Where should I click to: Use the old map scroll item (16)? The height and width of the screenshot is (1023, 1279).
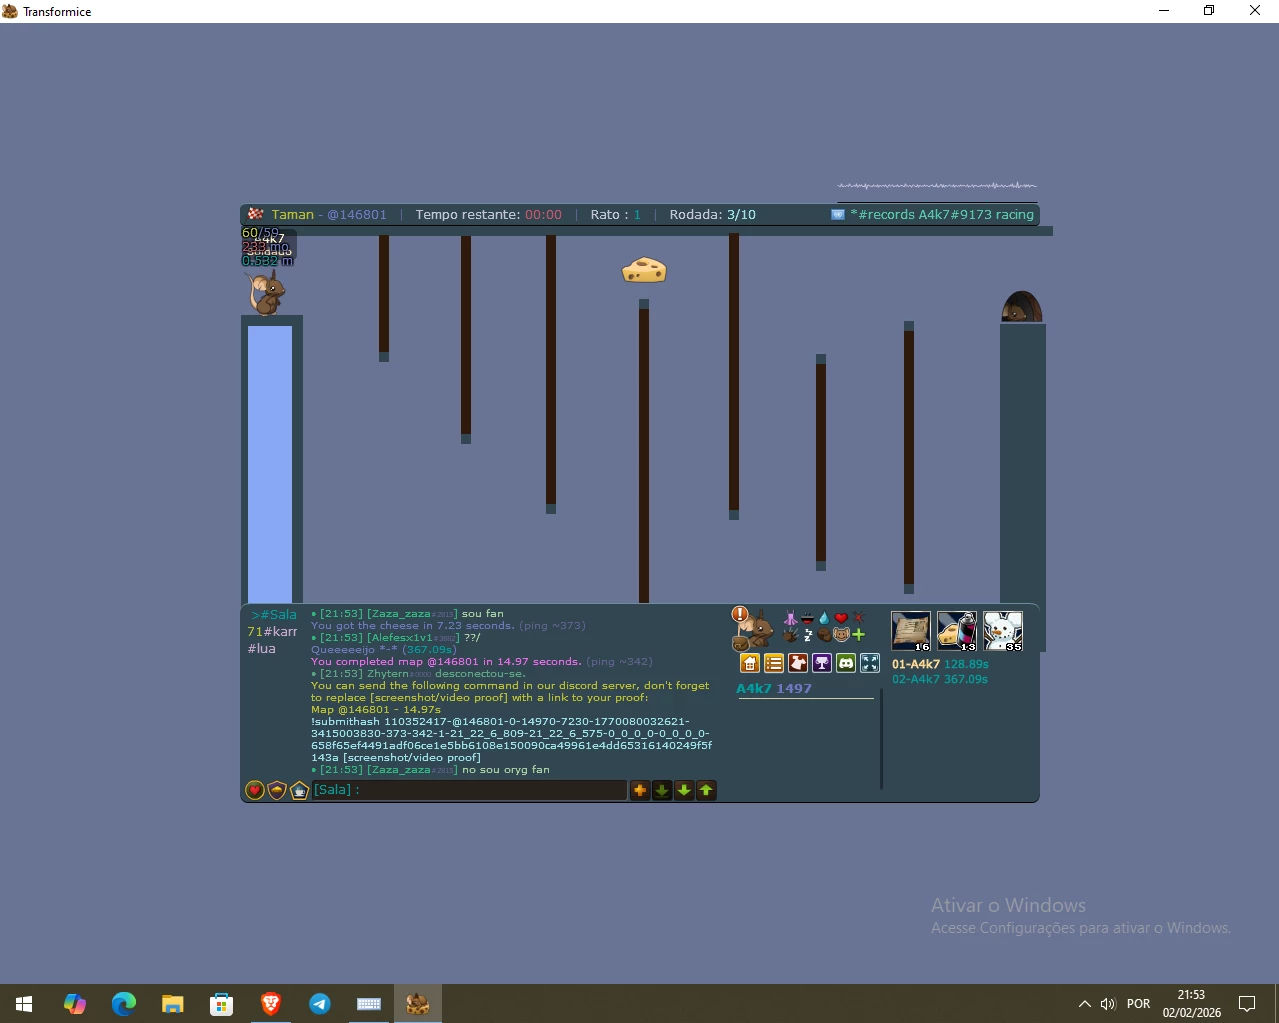pos(911,631)
